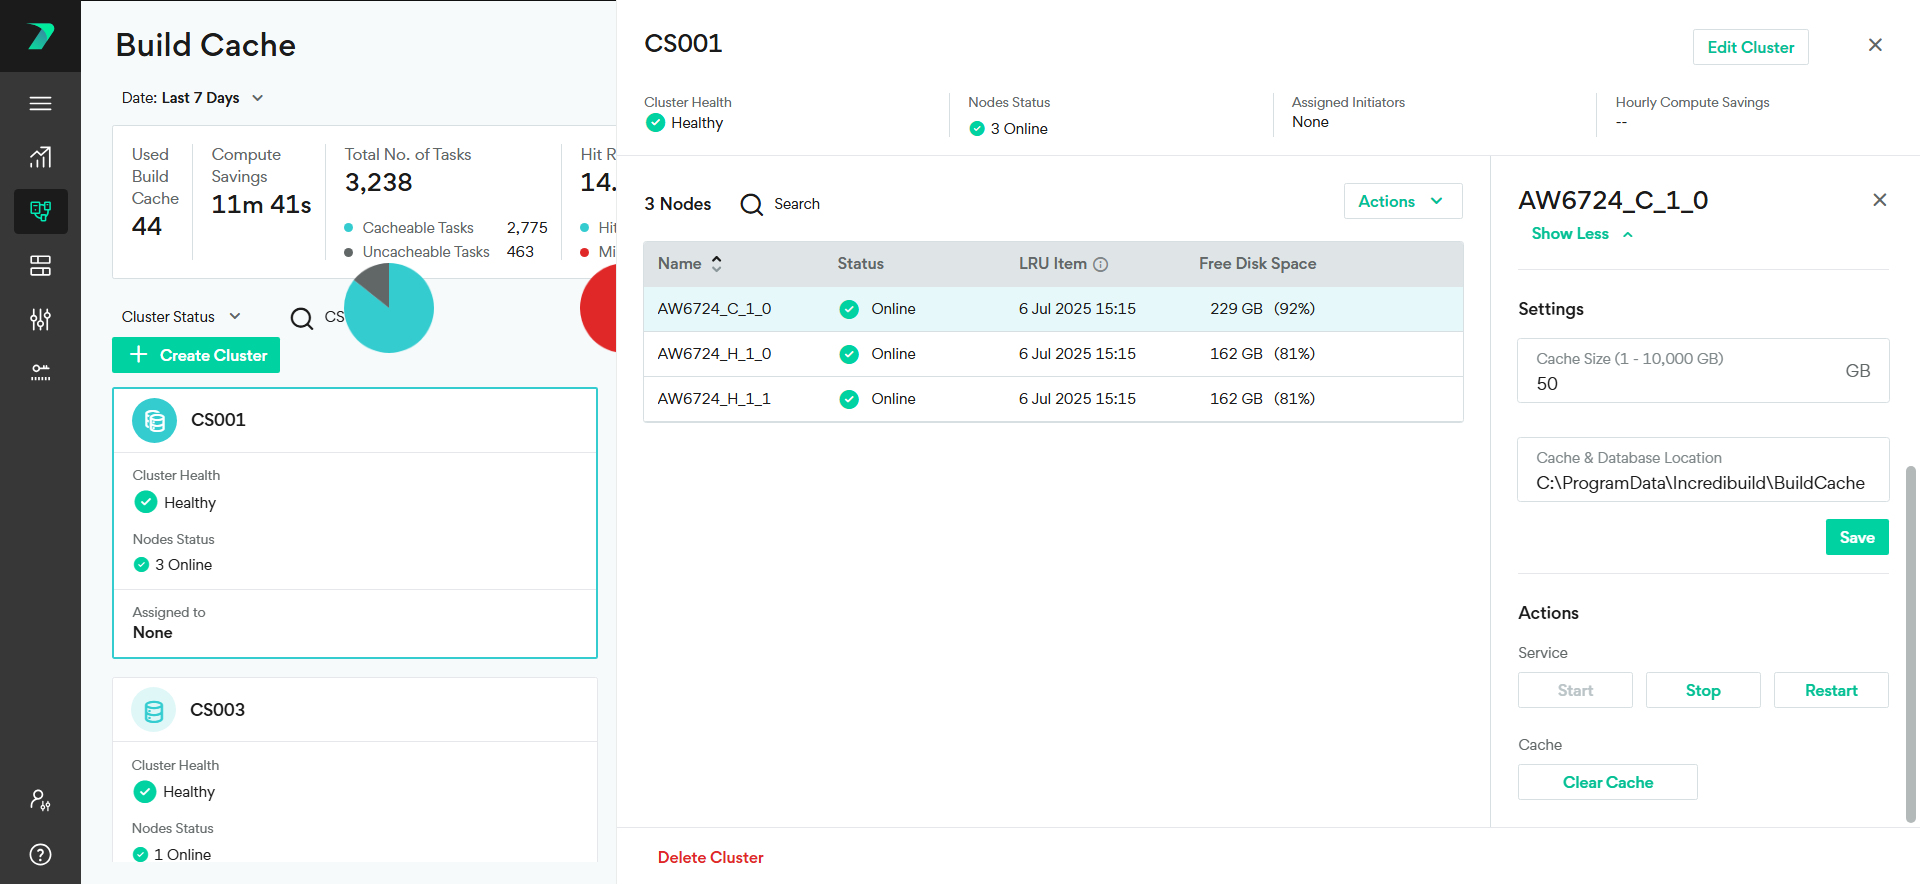Click the nodes search magnifier icon
This screenshot has height=884, width=1920.
click(751, 204)
